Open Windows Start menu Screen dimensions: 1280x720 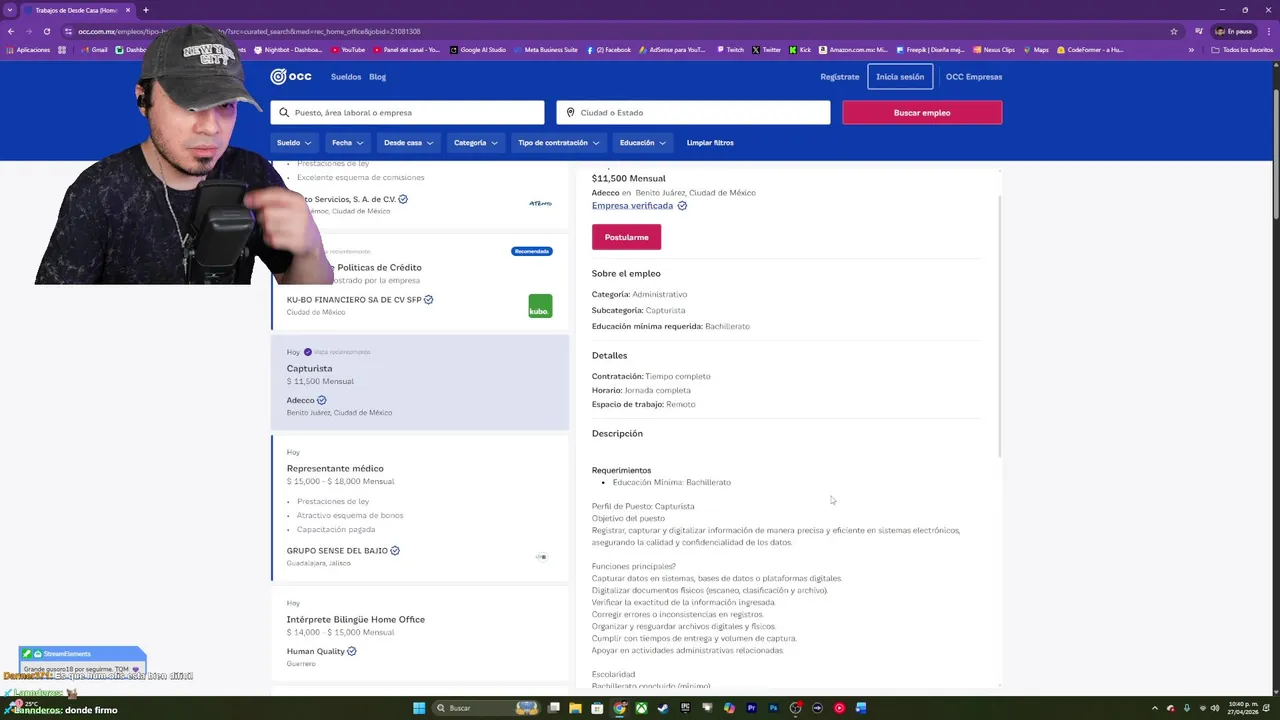point(419,708)
